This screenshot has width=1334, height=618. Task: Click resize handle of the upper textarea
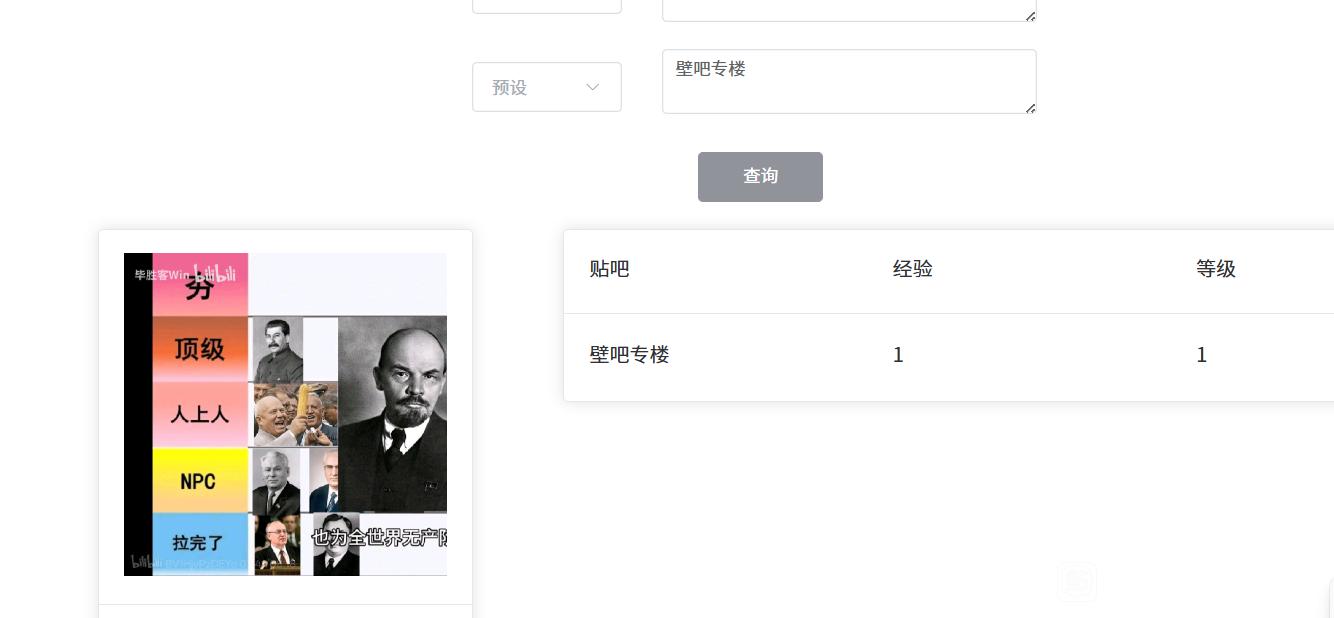1030,15
